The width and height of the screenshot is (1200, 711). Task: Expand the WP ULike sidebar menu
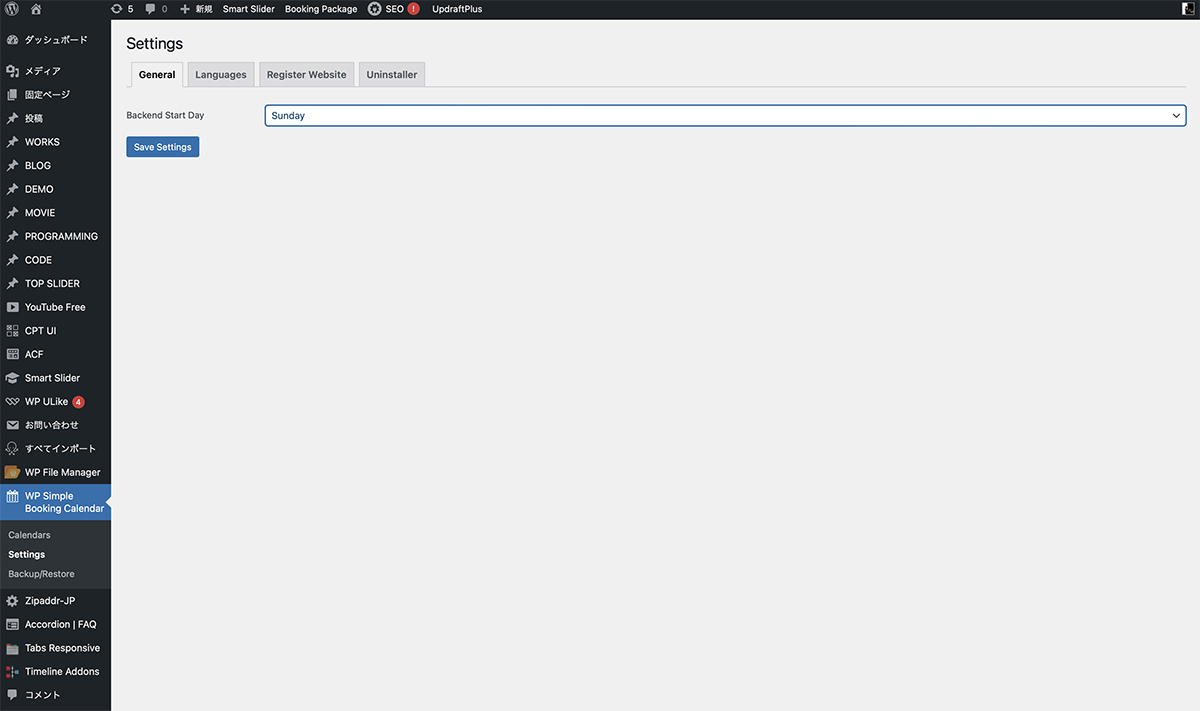coord(46,402)
